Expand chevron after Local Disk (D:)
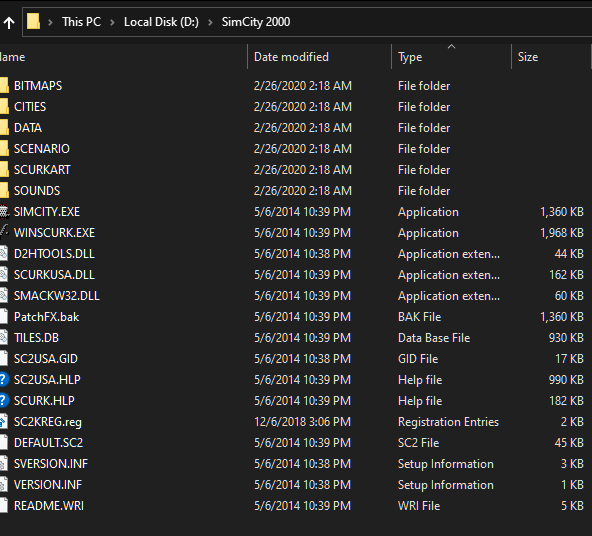The height and width of the screenshot is (536, 592). pos(210,23)
